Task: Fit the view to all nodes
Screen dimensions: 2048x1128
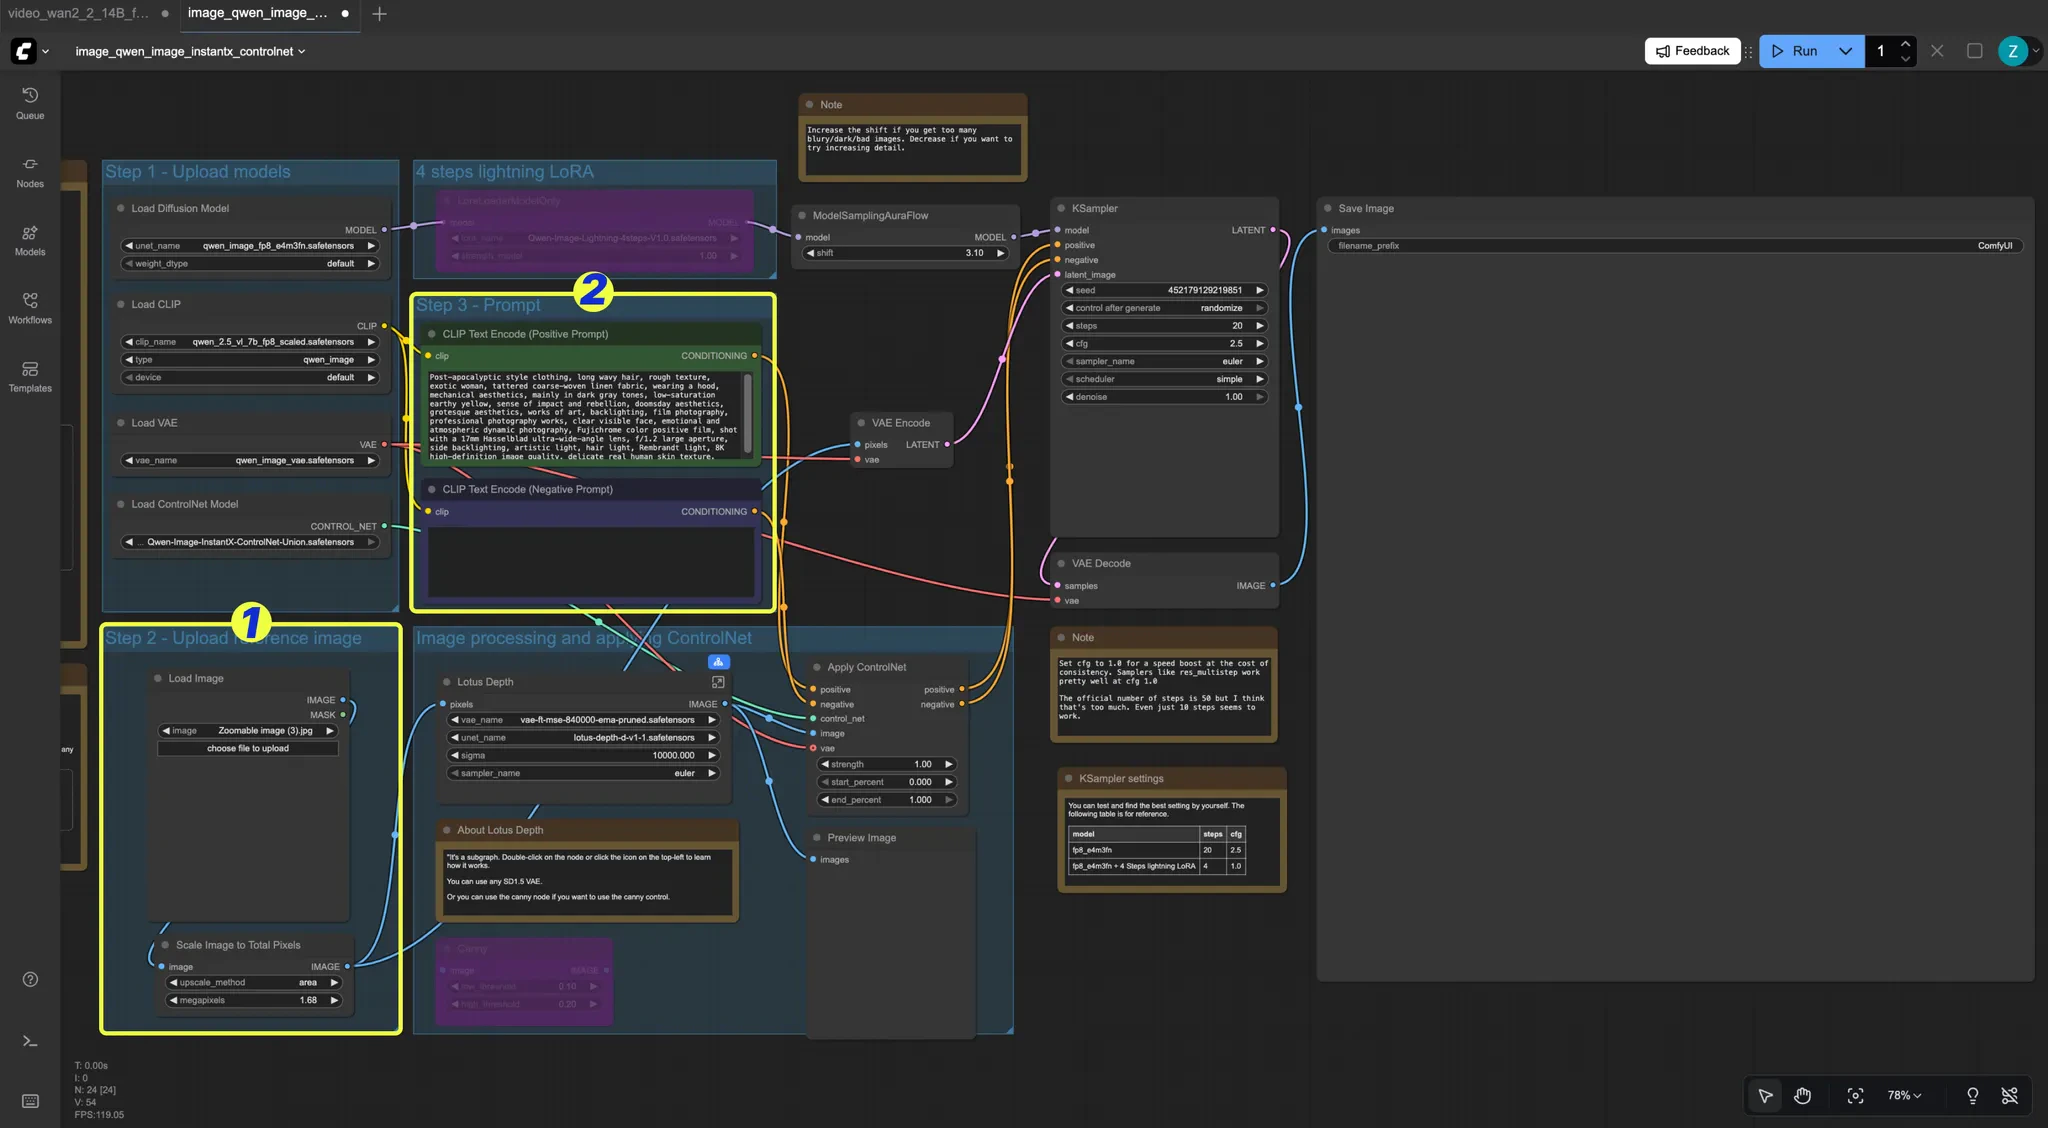Action: (1856, 1095)
